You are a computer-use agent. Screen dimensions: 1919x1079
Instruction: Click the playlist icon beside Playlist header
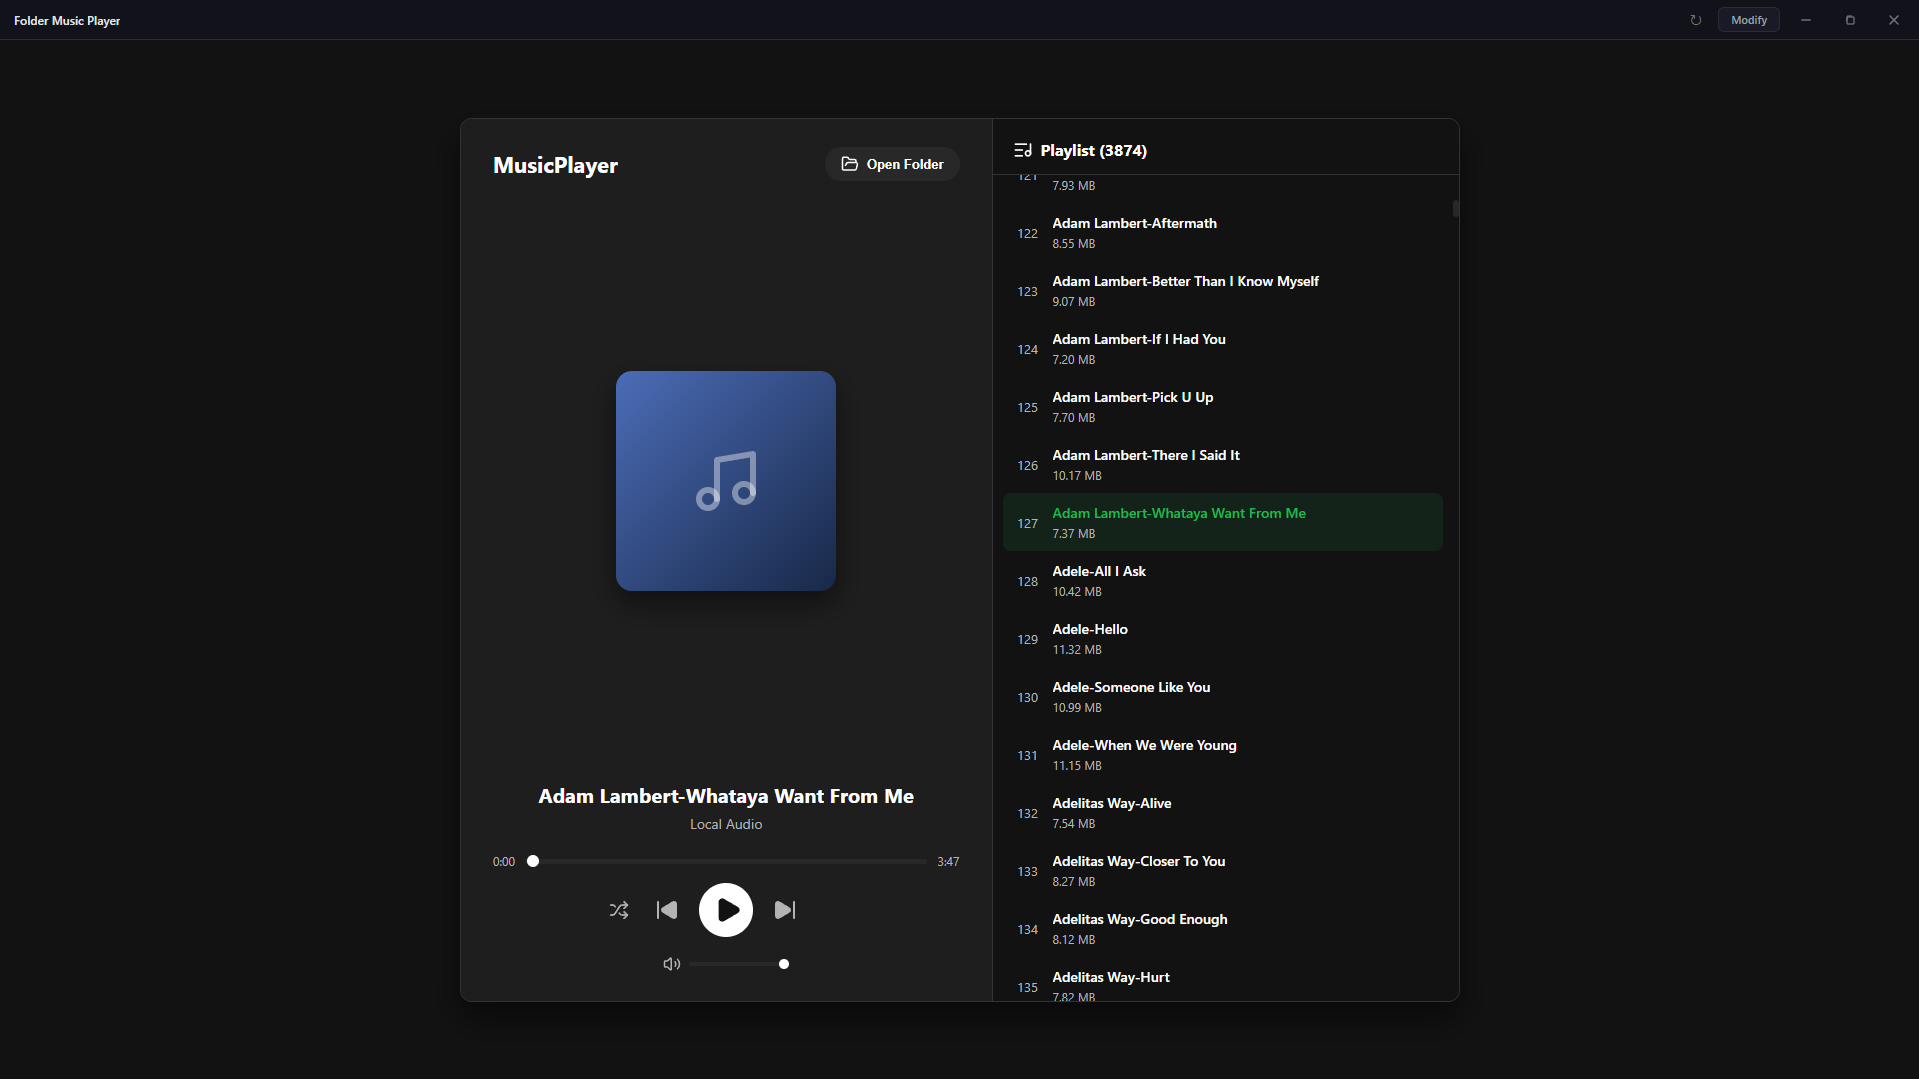[x=1023, y=150]
